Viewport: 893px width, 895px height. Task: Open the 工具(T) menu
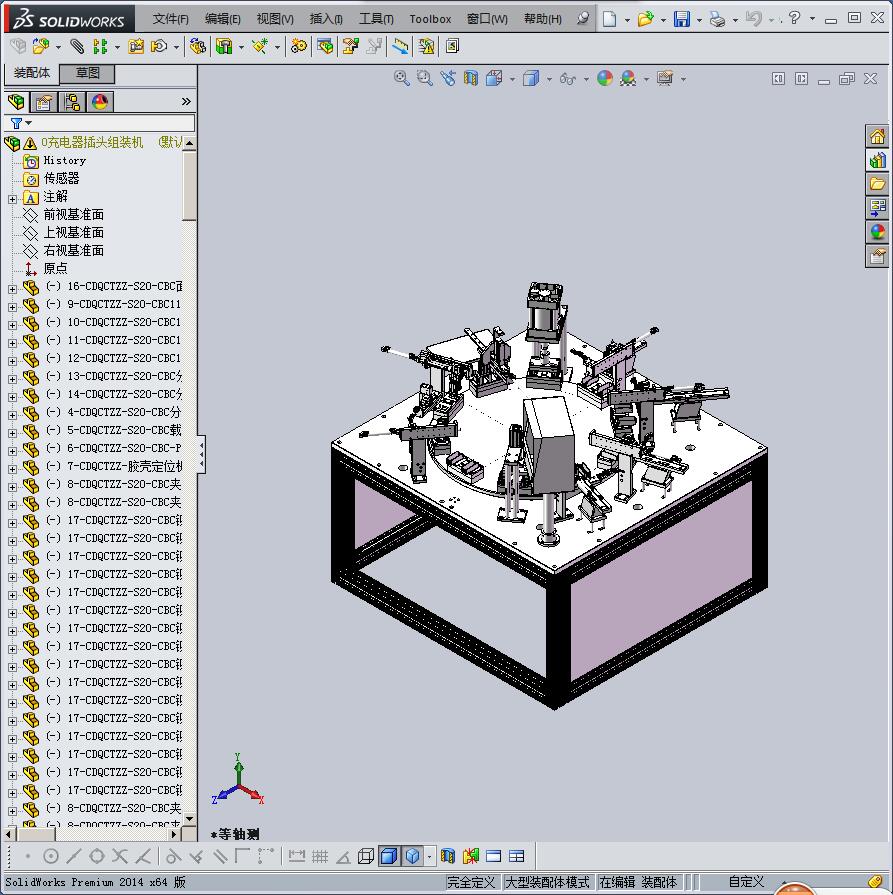pyautogui.click(x=376, y=19)
